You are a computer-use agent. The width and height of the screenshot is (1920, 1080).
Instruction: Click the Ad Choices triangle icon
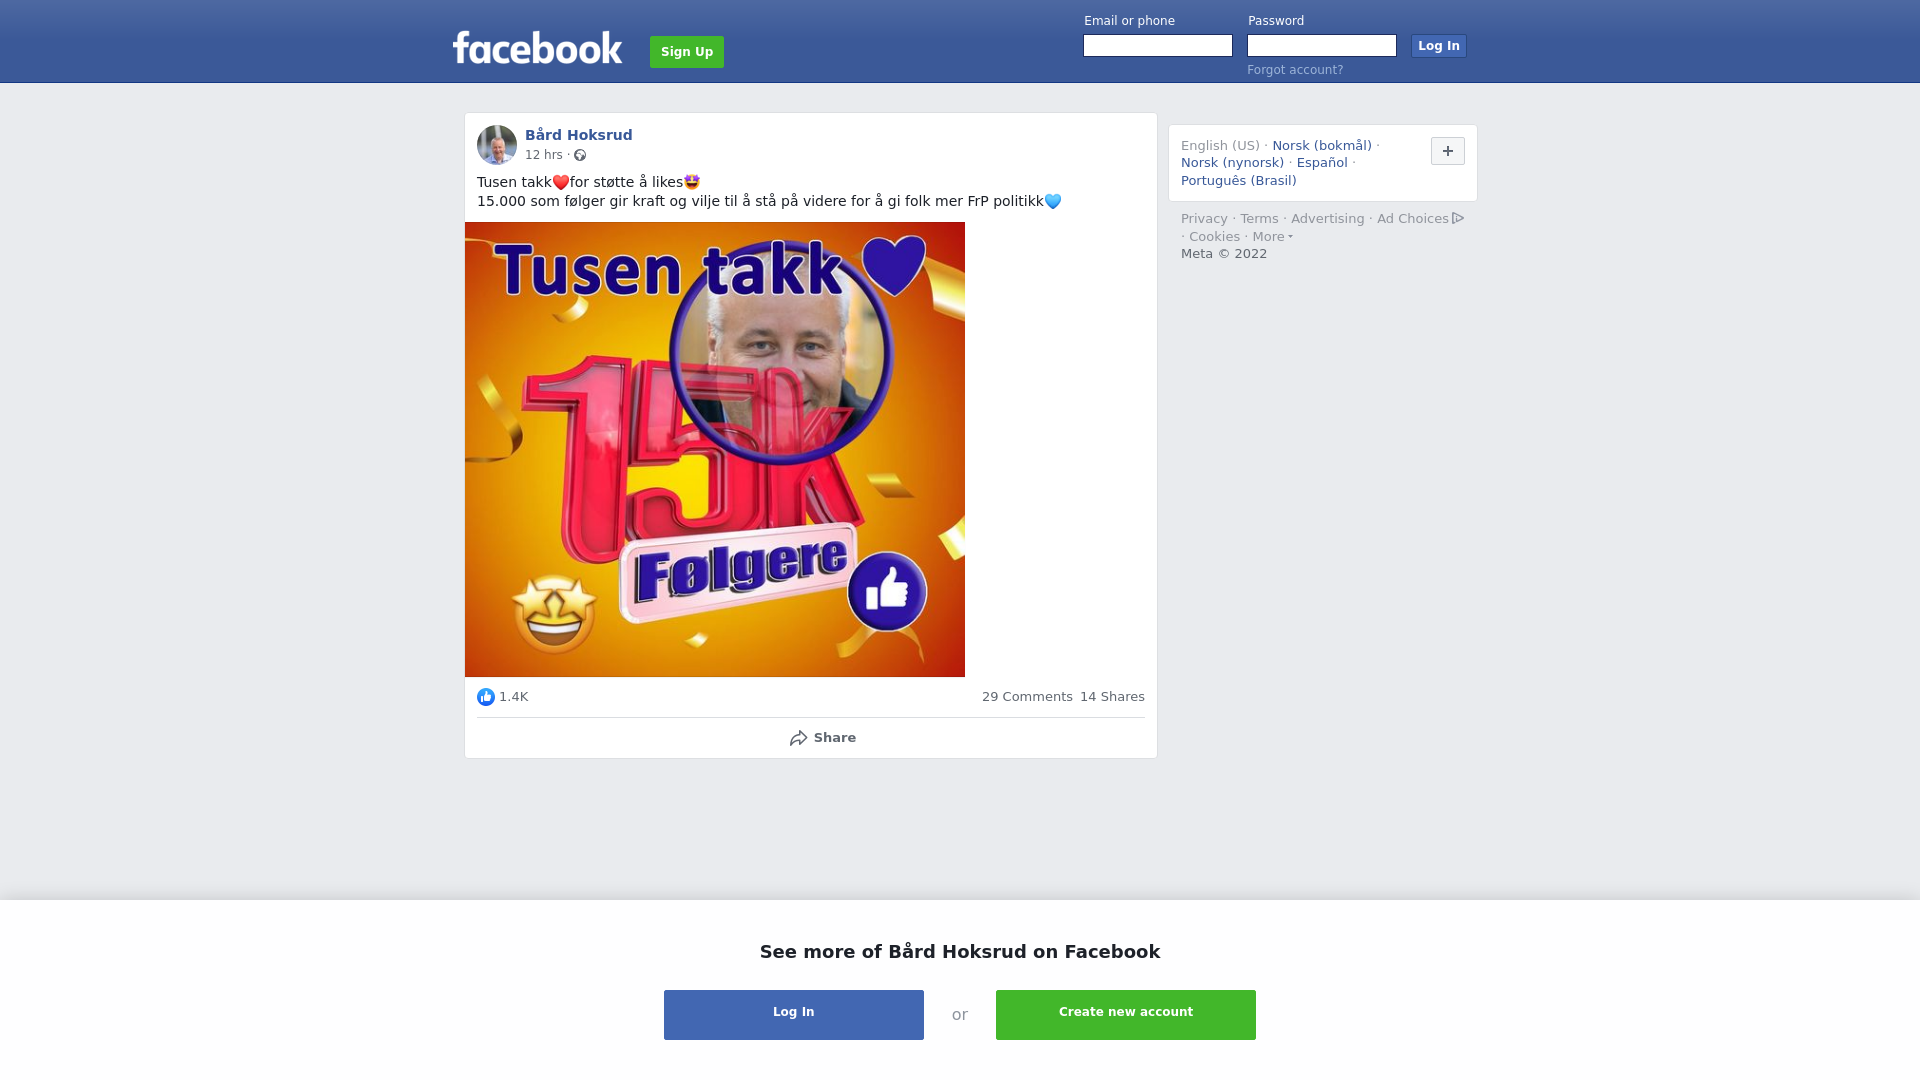click(1458, 218)
